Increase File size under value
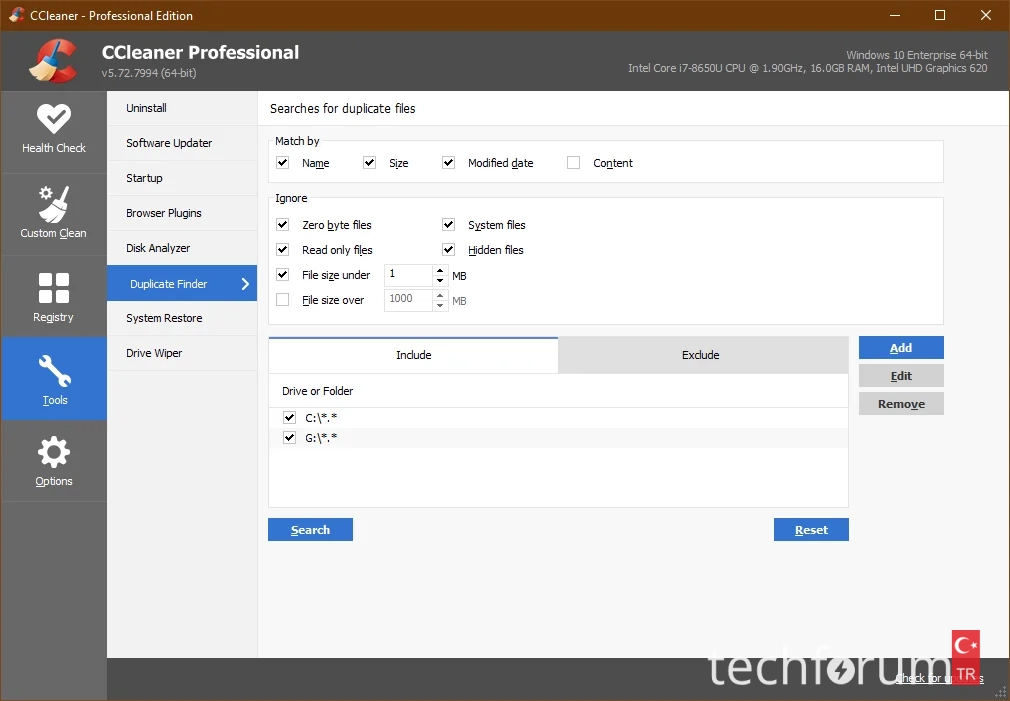The width and height of the screenshot is (1010, 701). click(x=440, y=270)
